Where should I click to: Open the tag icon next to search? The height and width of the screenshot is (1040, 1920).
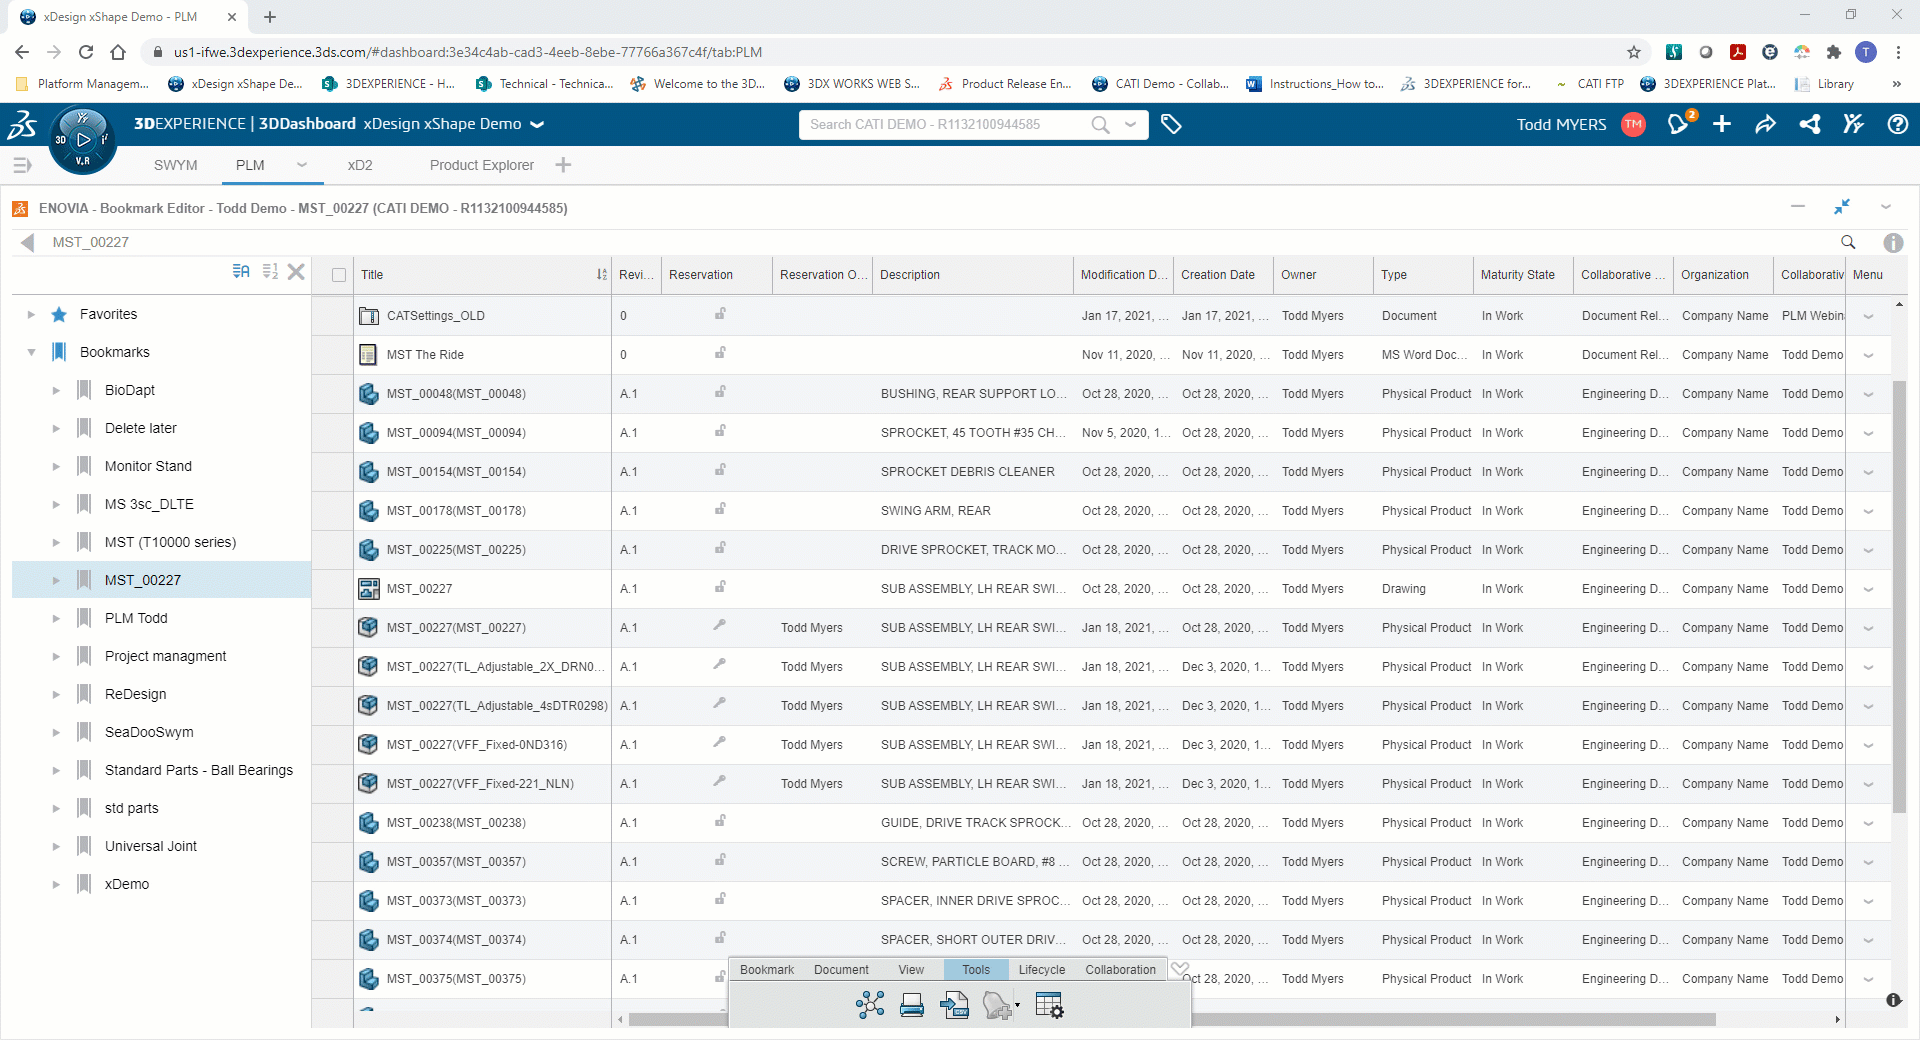pos(1171,124)
